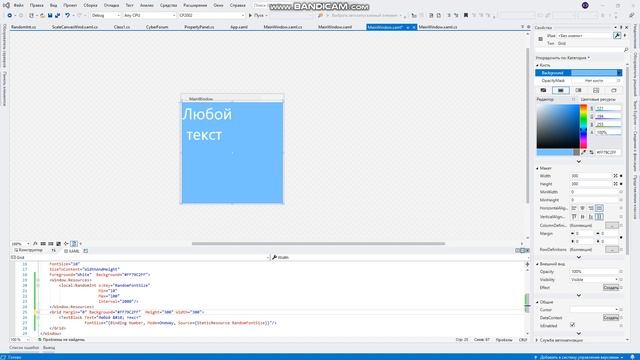Set HorizontalAlignment to left
The width and height of the screenshot is (640, 360).
574,208
